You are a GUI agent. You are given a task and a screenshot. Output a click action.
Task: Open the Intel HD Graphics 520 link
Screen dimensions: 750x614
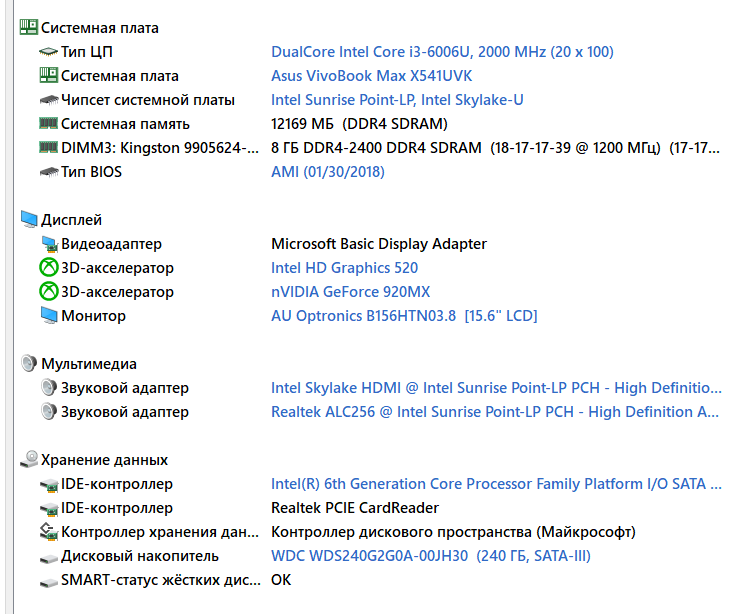344,267
